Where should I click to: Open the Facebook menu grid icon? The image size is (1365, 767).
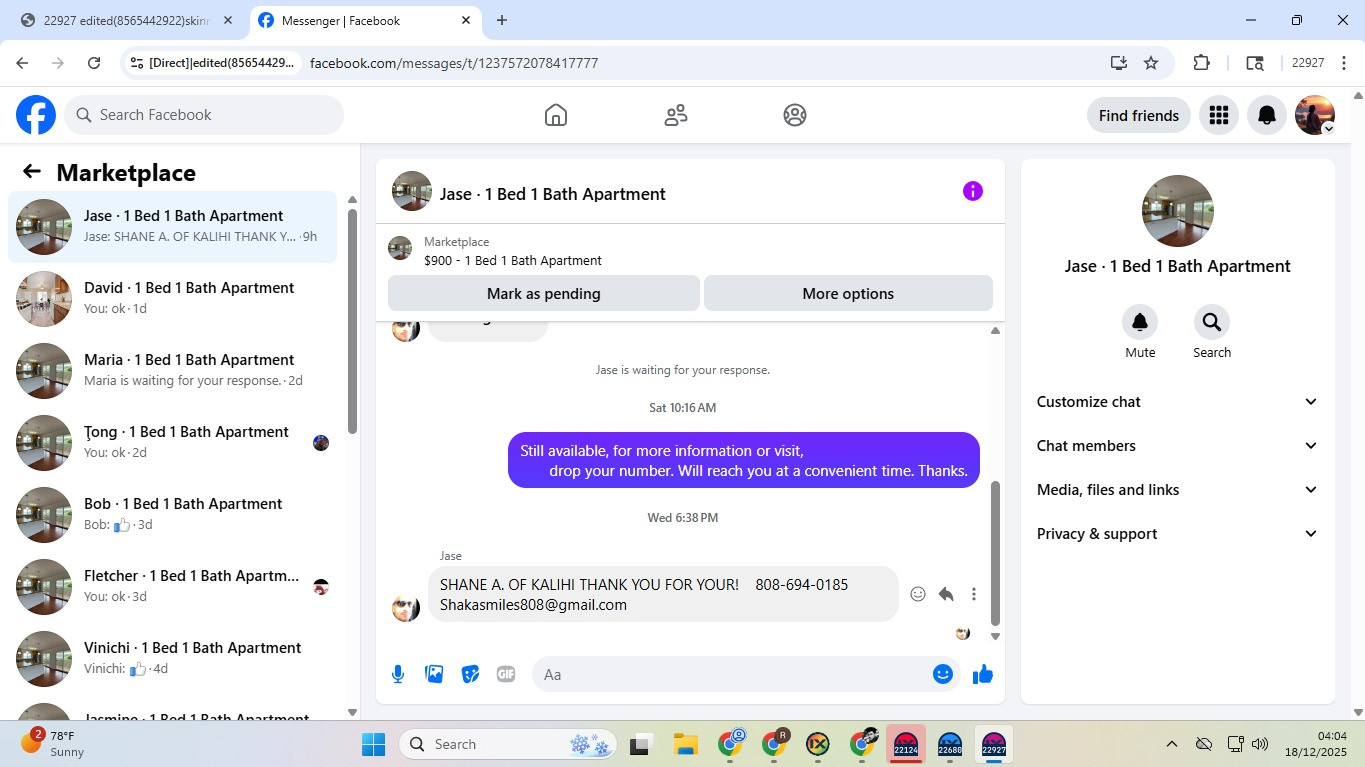pos(1218,115)
